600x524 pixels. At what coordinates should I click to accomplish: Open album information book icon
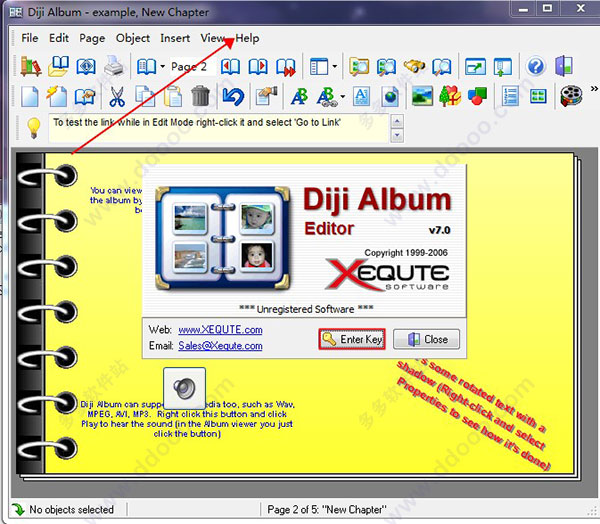86,66
